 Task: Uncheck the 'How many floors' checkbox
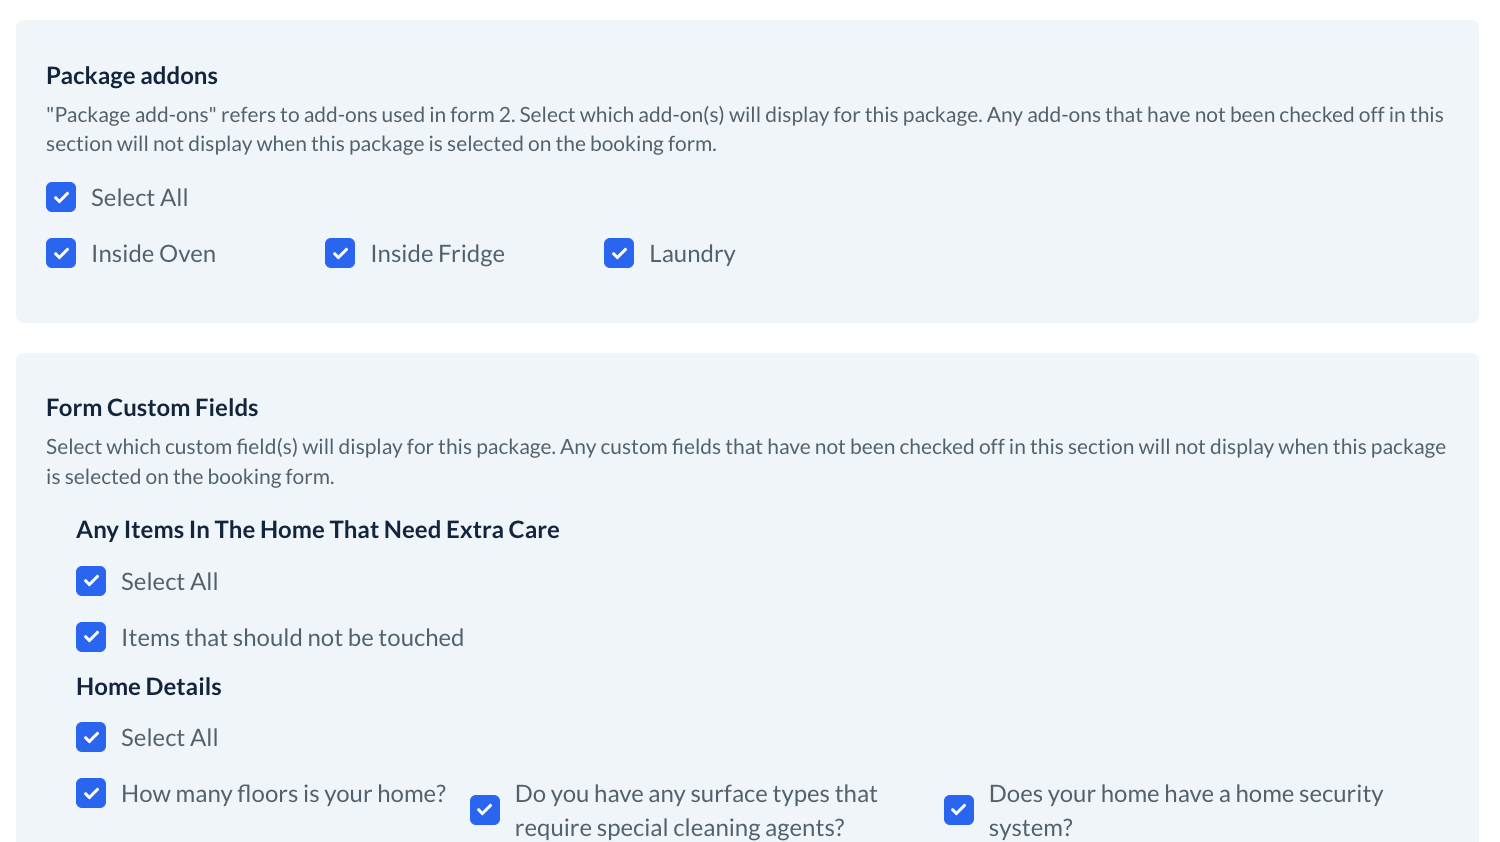tap(91, 793)
